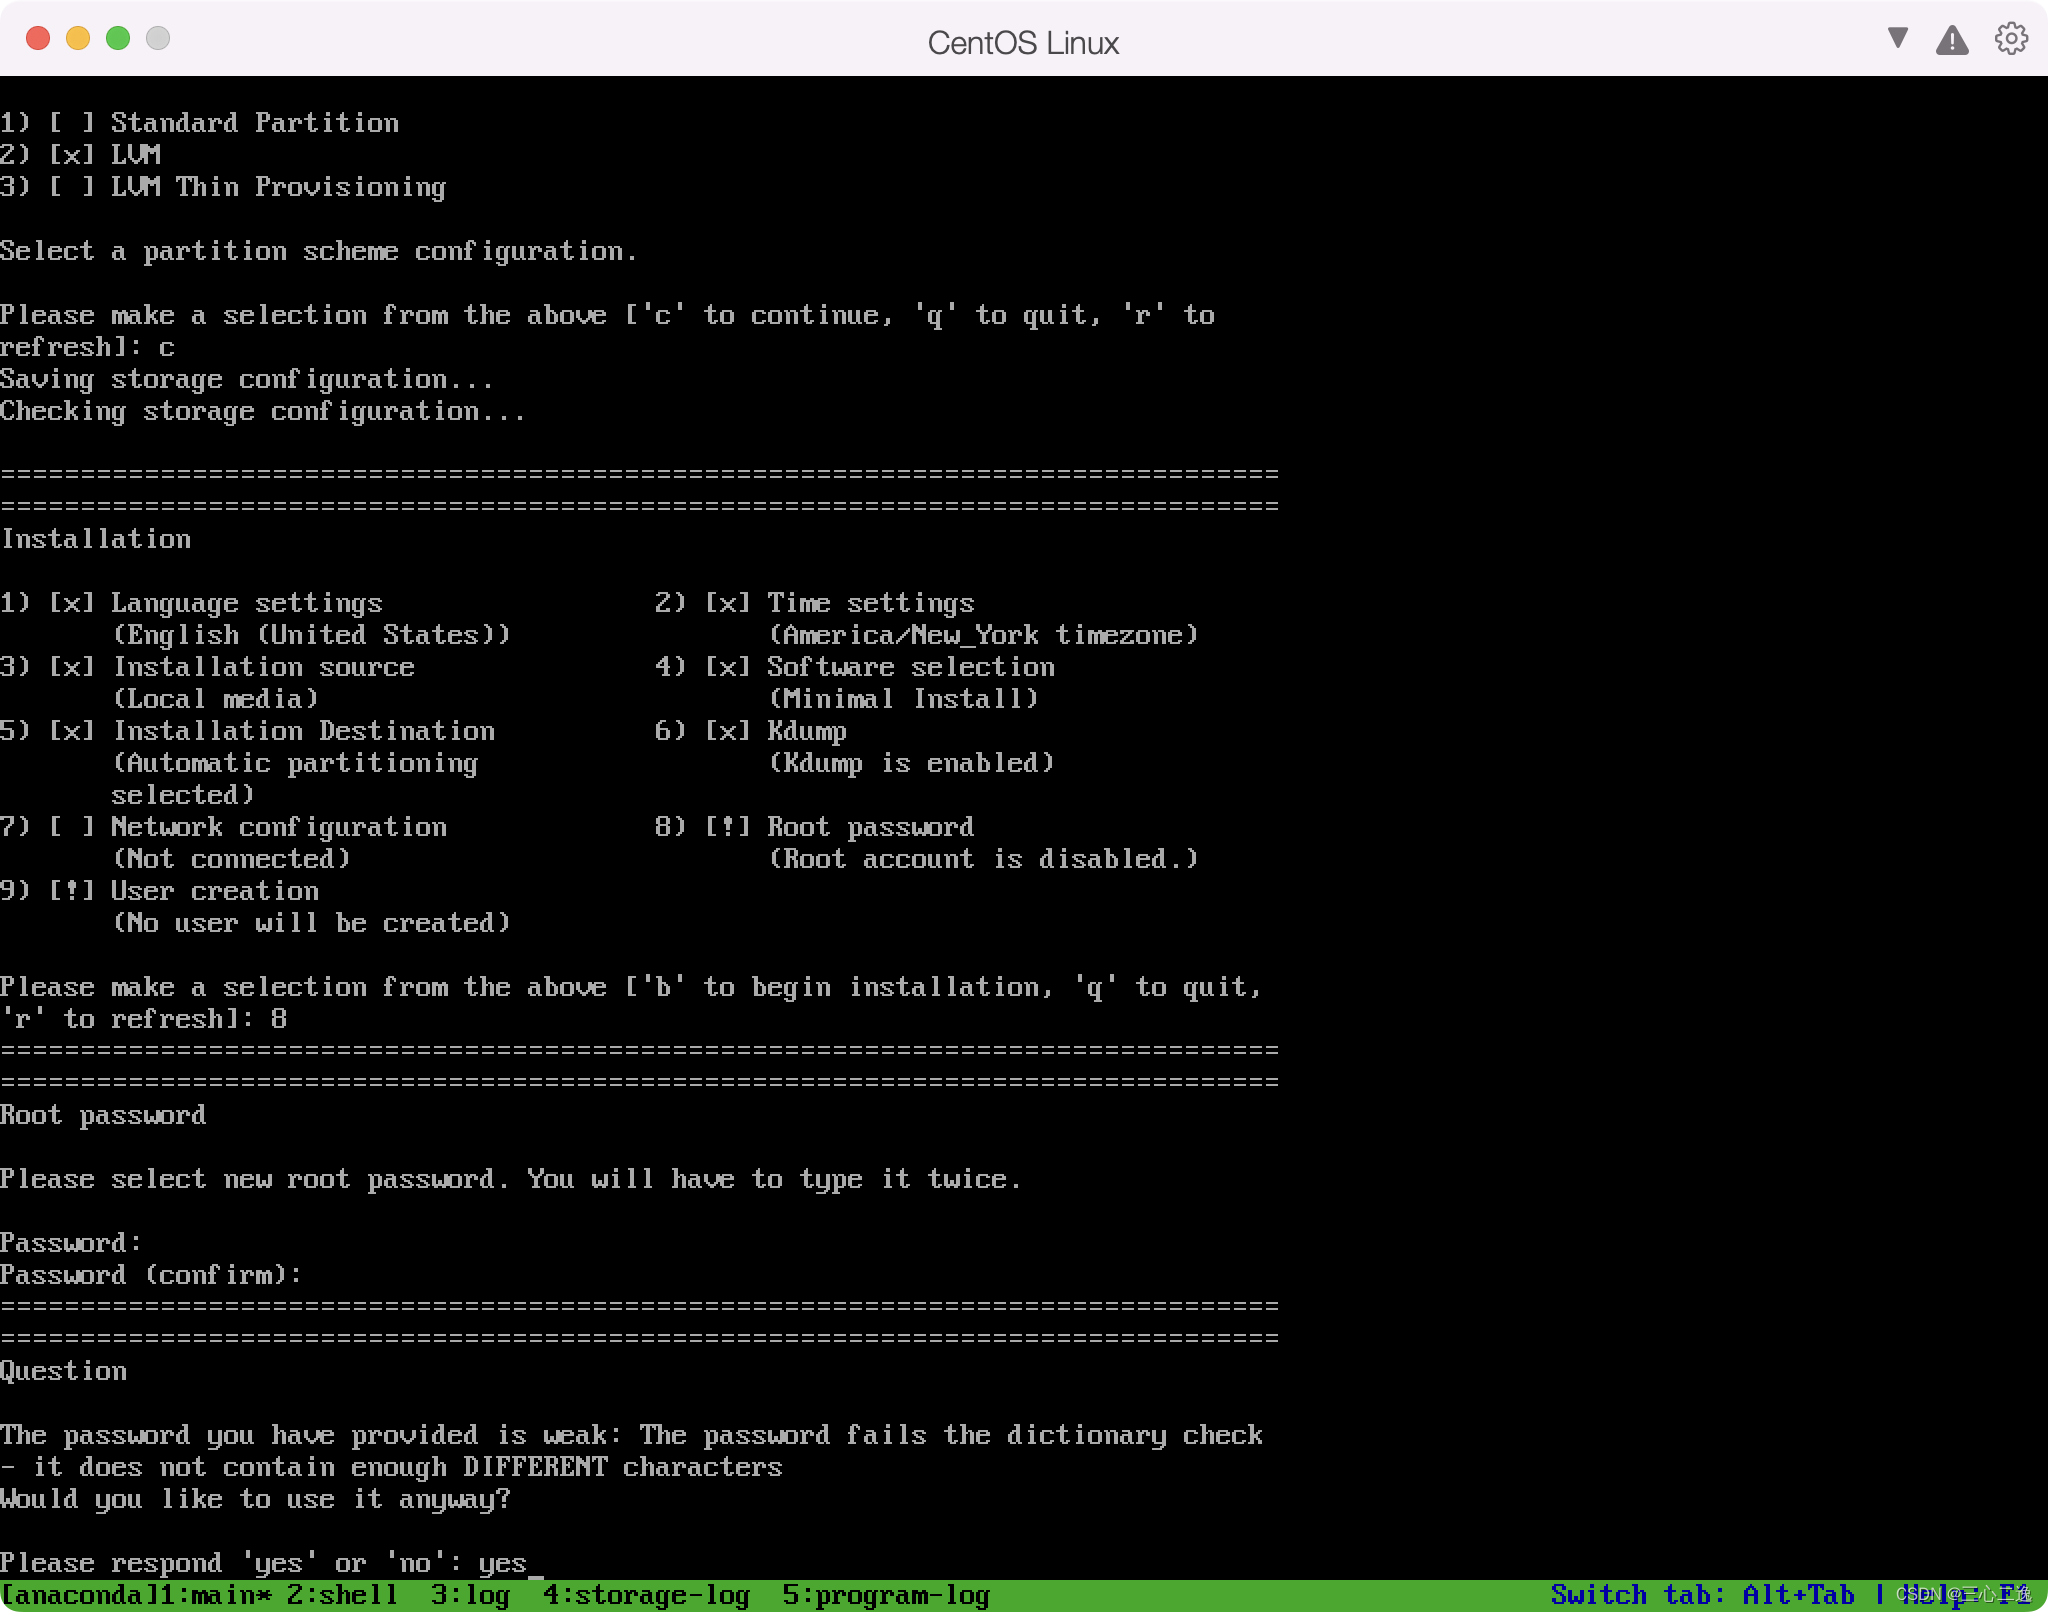Click the 'Question' section heading
The width and height of the screenshot is (2048, 1612).
point(64,1371)
